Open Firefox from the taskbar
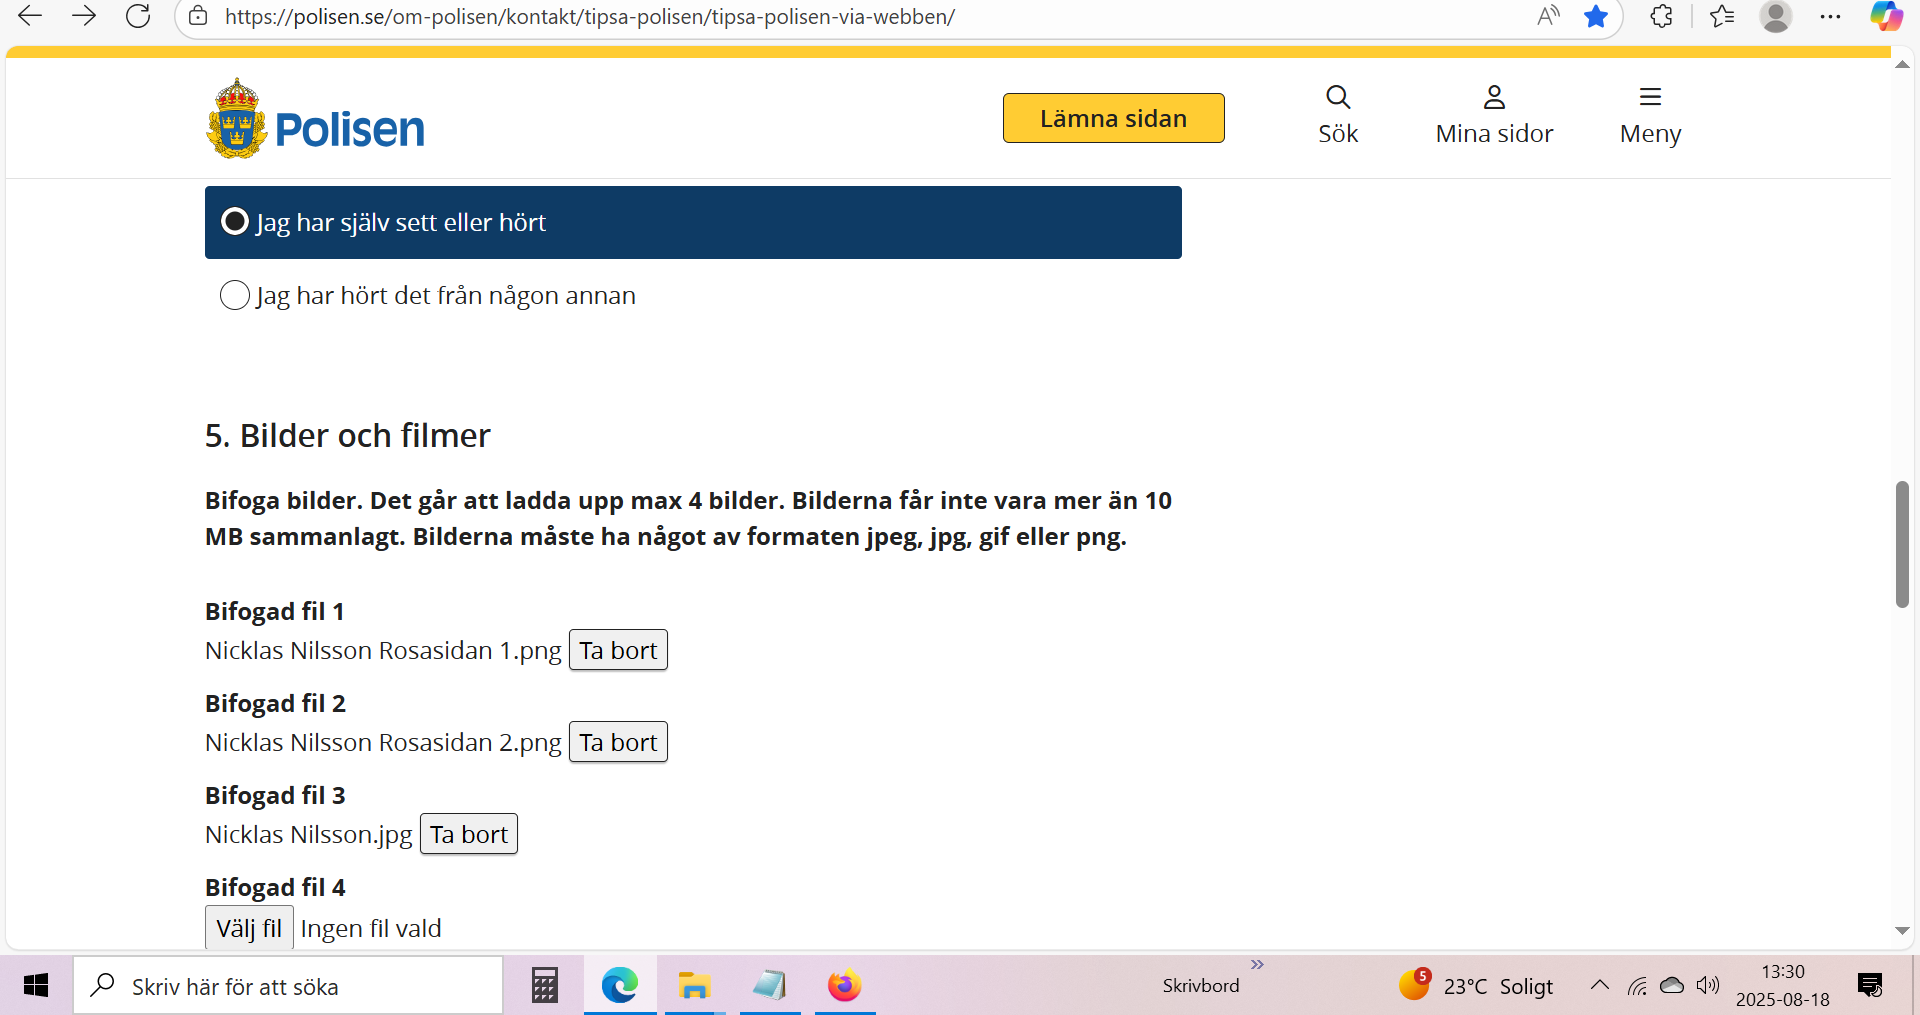Image resolution: width=1920 pixels, height=1015 pixels. [x=845, y=986]
